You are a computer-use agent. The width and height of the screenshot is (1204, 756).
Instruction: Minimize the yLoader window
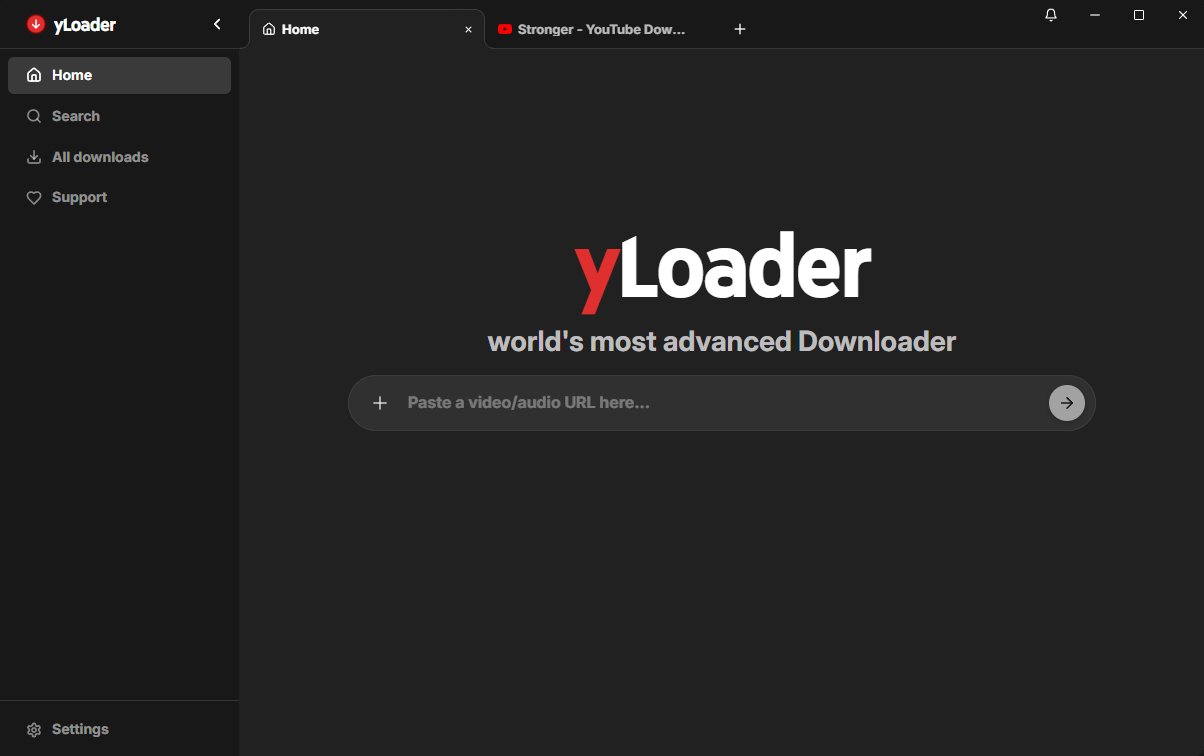pos(1095,15)
